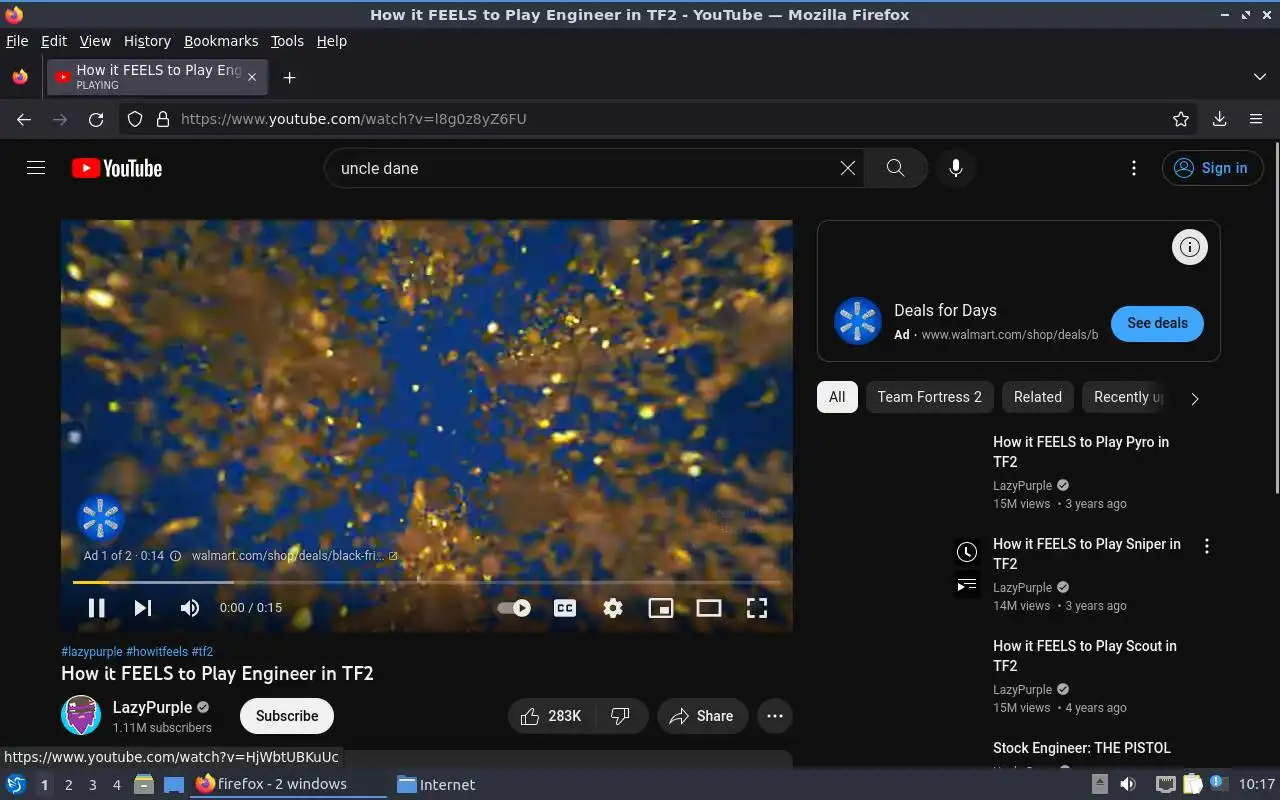This screenshot has width=1280, height=800.
Task: Search with your voice microphone icon
Action: [956, 168]
